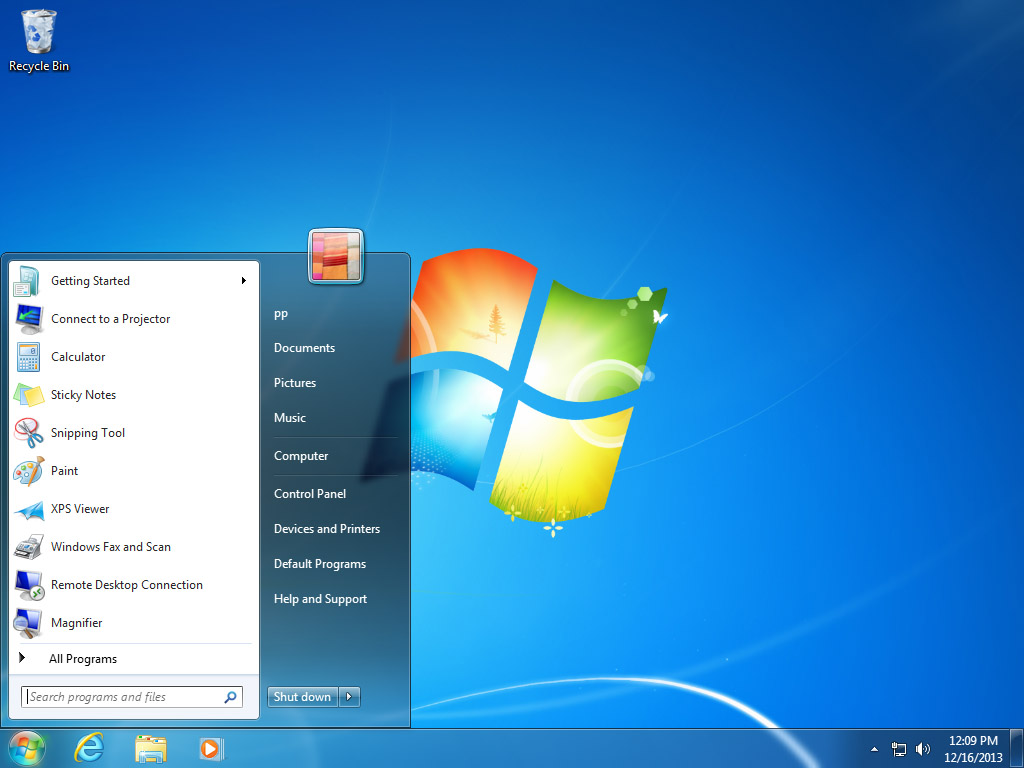The height and width of the screenshot is (768, 1024).
Task: Click the volume speaker icon in system tray
Action: click(920, 748)
